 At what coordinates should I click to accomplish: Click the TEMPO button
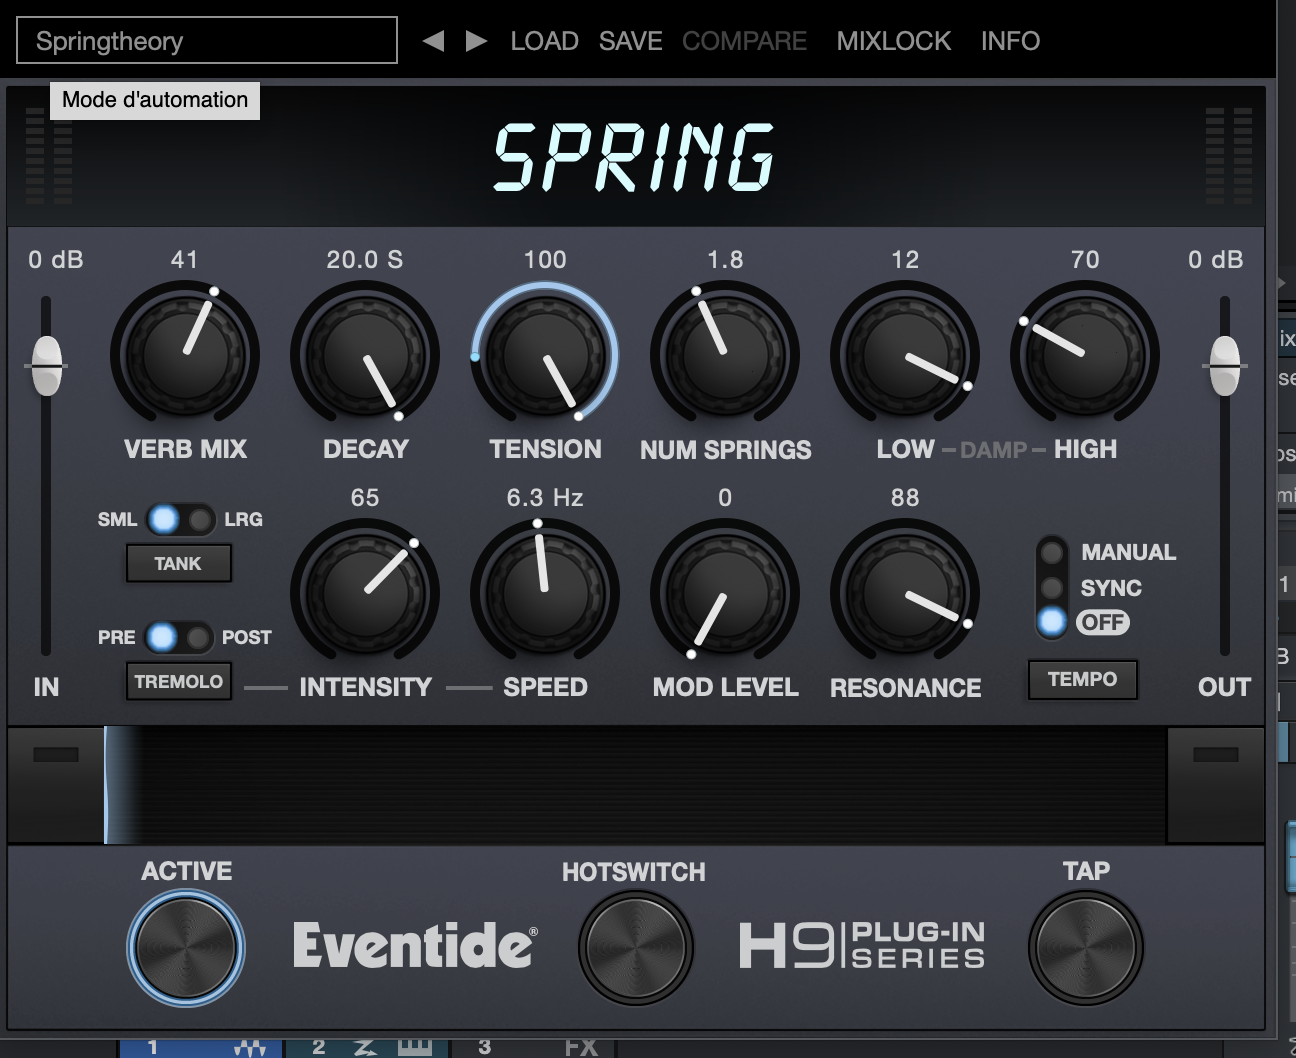pyautogui.click(x=1083, y=679)
